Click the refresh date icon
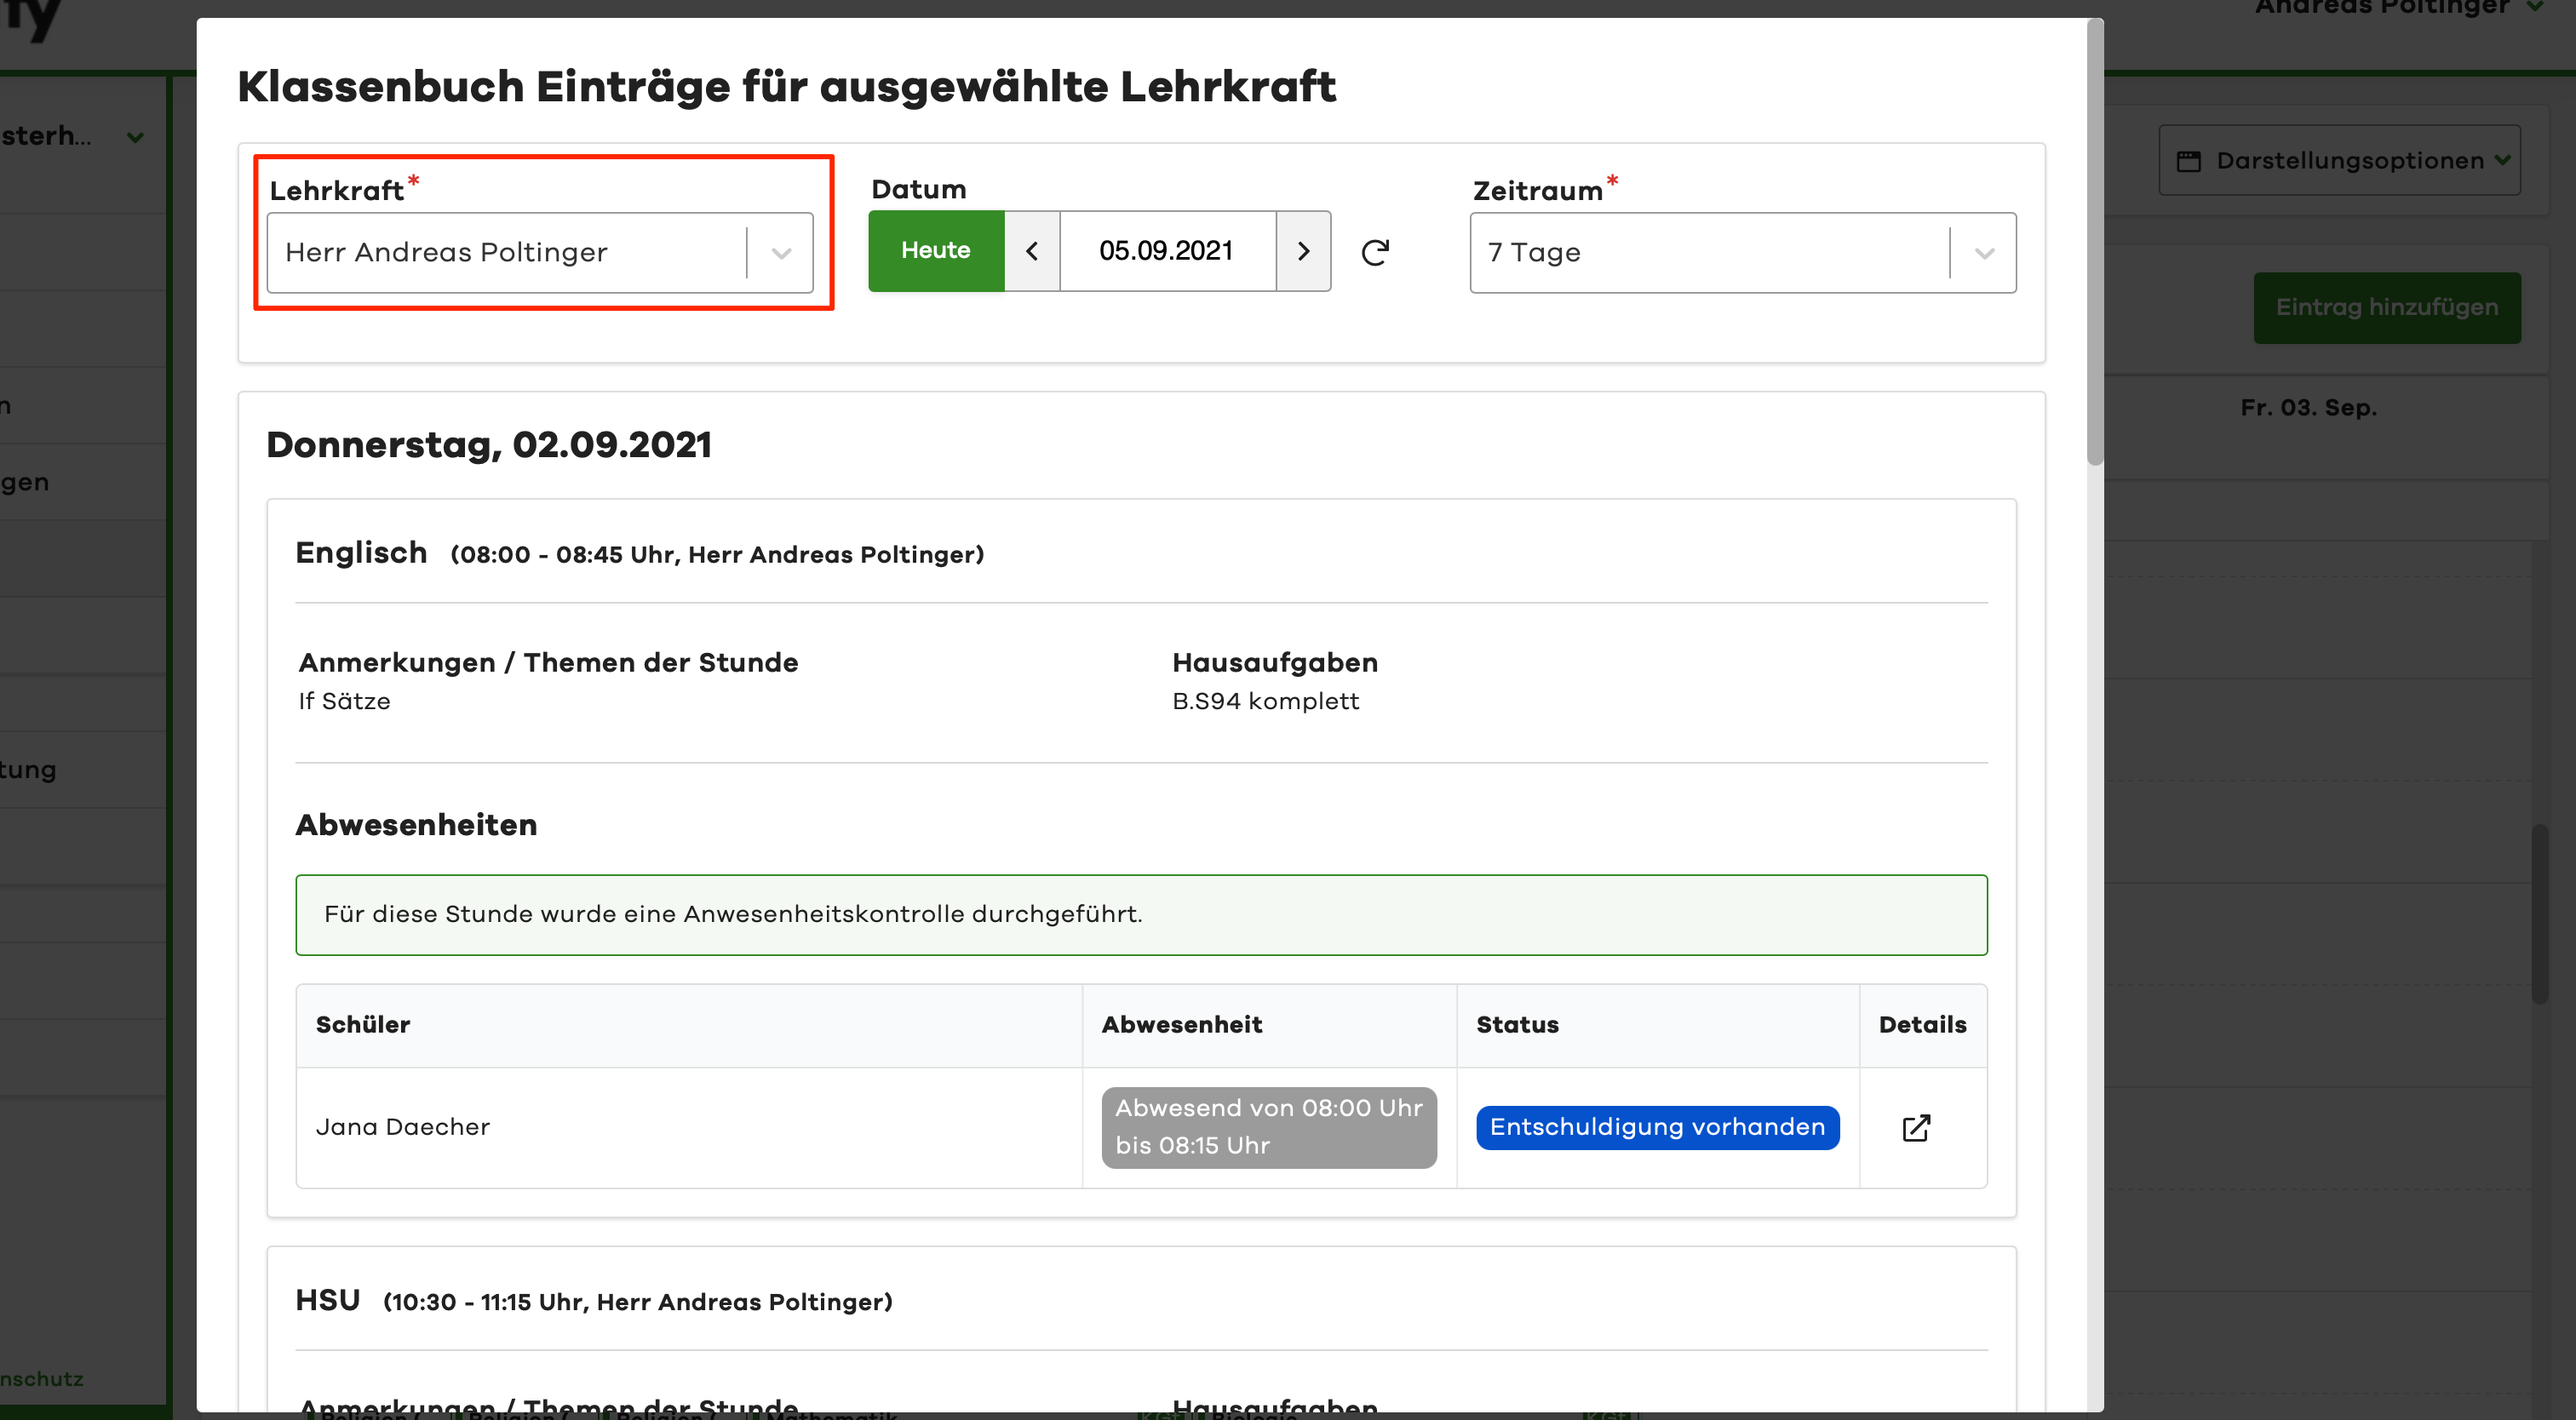Screen dimensions: 2576x1420 (x=1375, y=252)
